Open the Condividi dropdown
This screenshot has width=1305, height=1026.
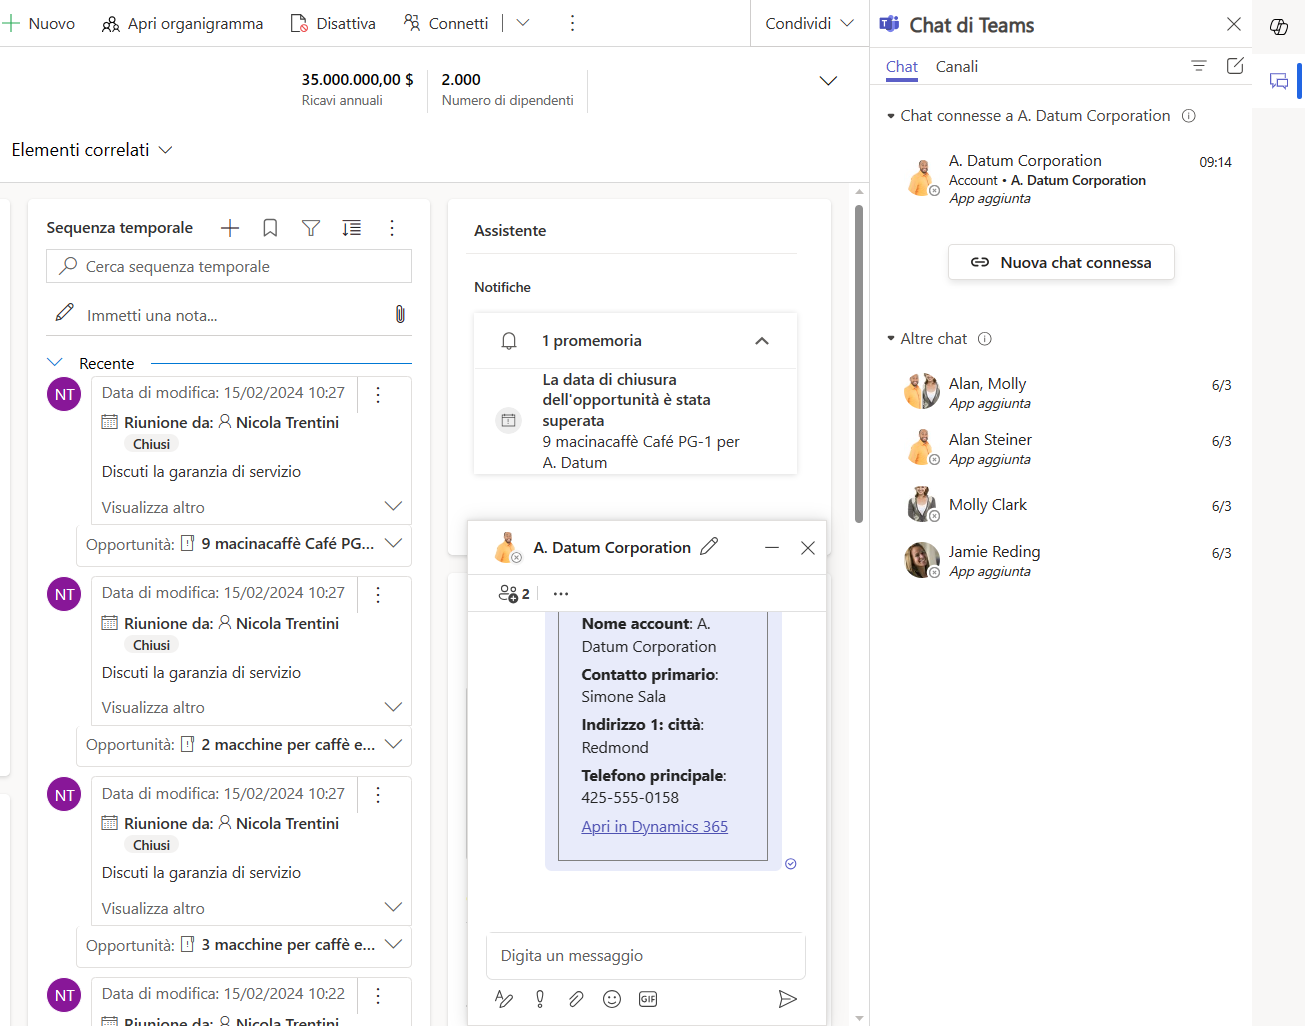tap(810, 23)
